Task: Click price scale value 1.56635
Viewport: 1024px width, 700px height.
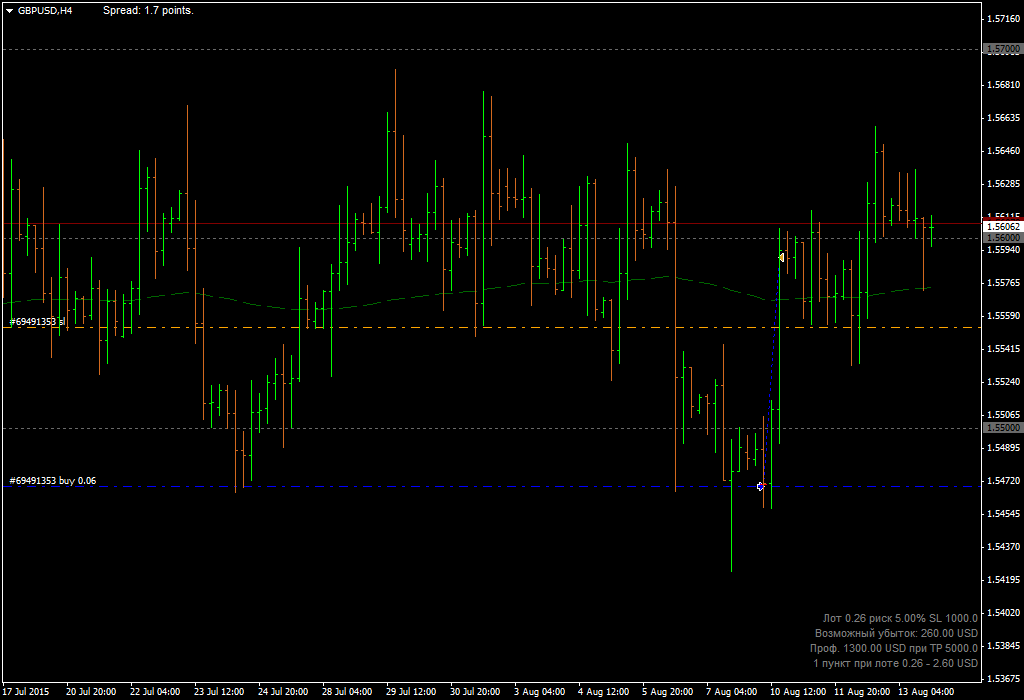Action: [x=1003, y=118]
